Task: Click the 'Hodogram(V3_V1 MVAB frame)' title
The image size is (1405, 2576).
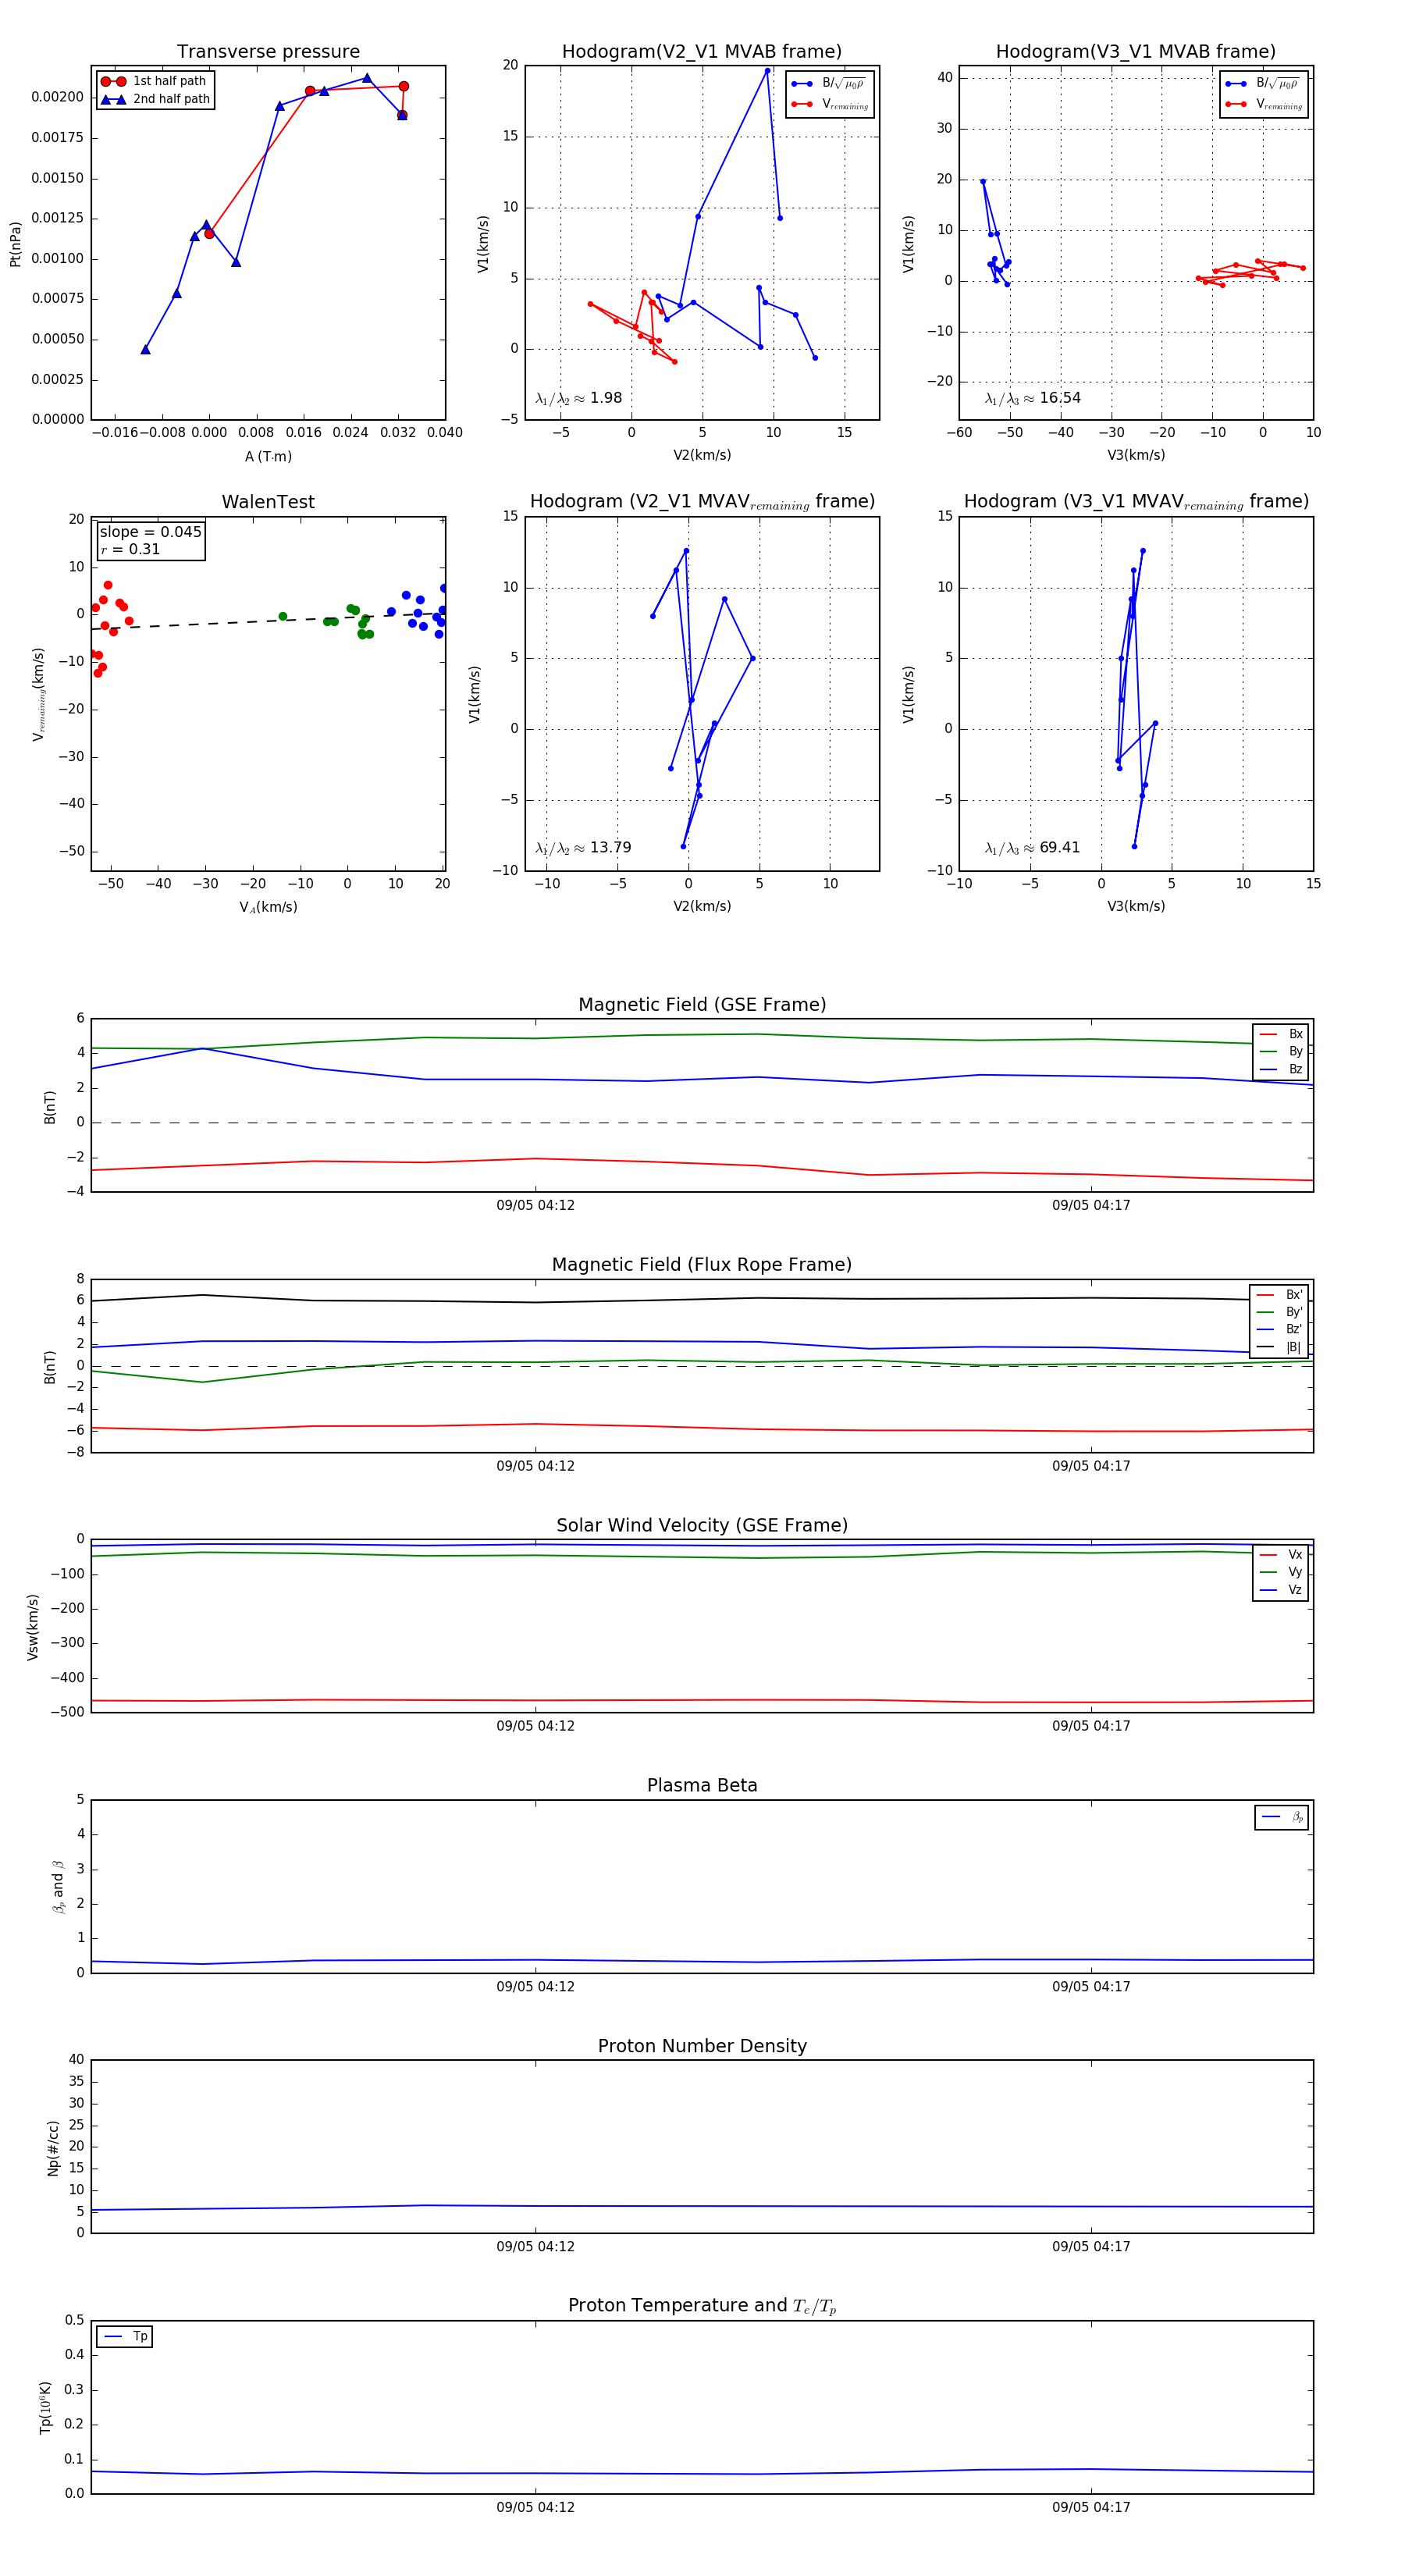Action: 1135,52
